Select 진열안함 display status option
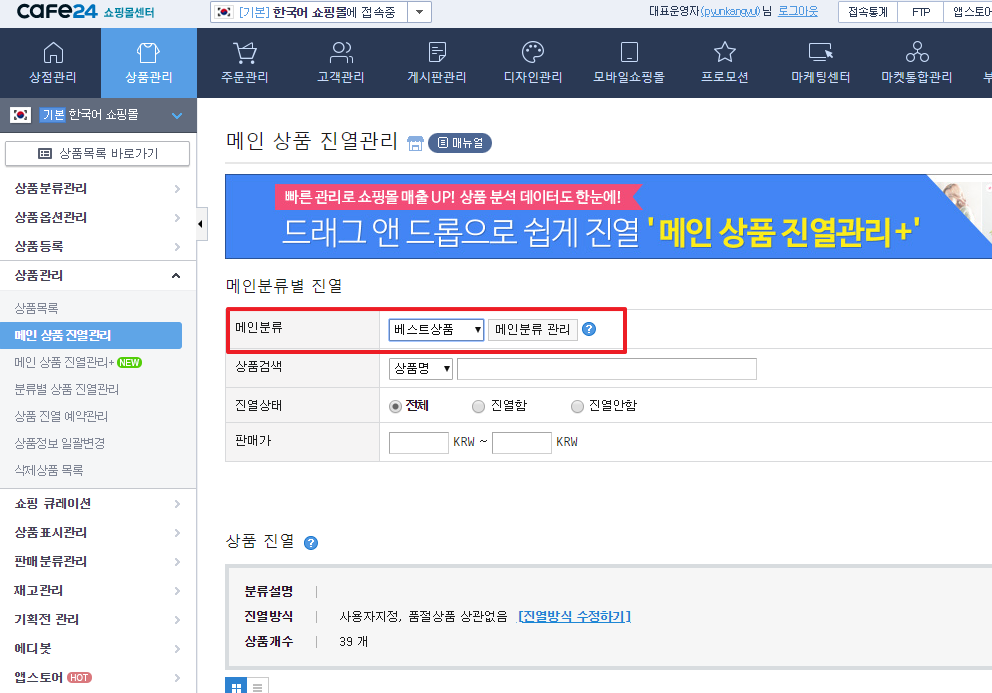The image size is (992, 693). coord(577,406)
